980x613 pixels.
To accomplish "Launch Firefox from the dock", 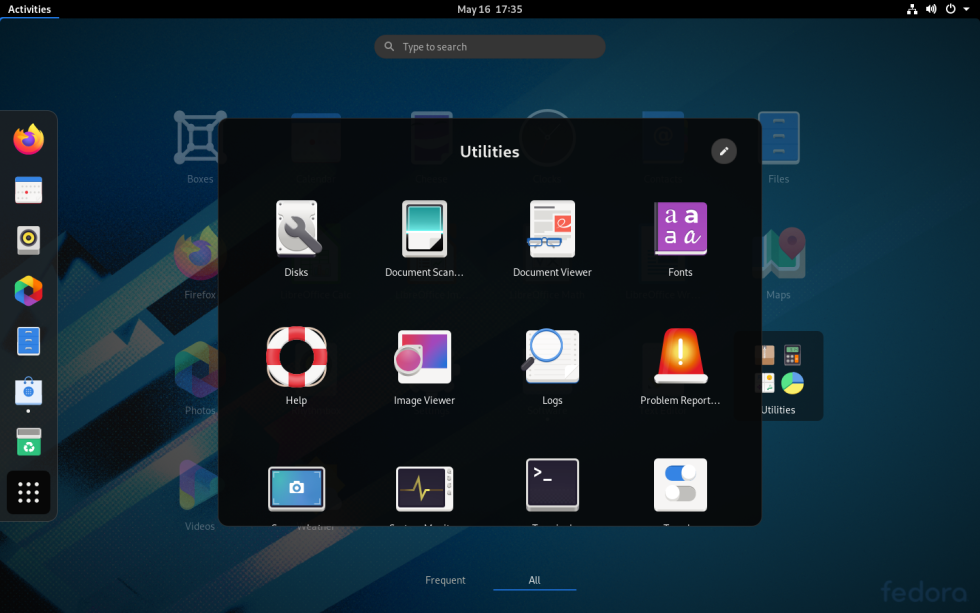I will [28, 139].
